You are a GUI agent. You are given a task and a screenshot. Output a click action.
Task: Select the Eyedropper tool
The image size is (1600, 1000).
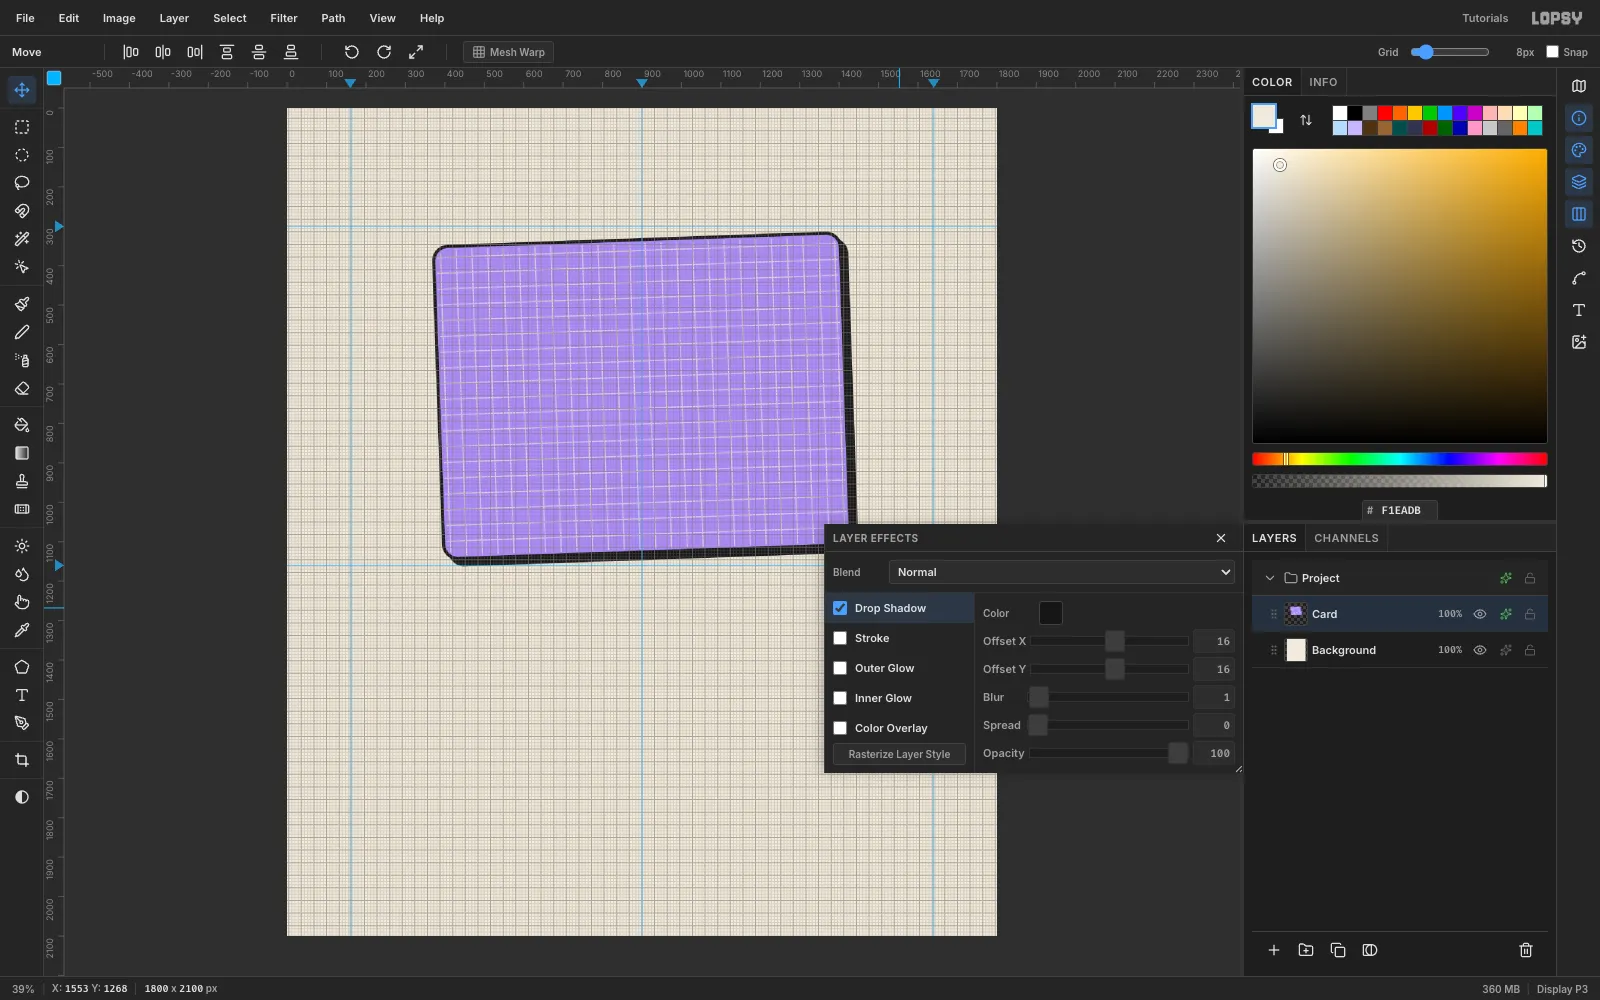click(x=22, y=630)
